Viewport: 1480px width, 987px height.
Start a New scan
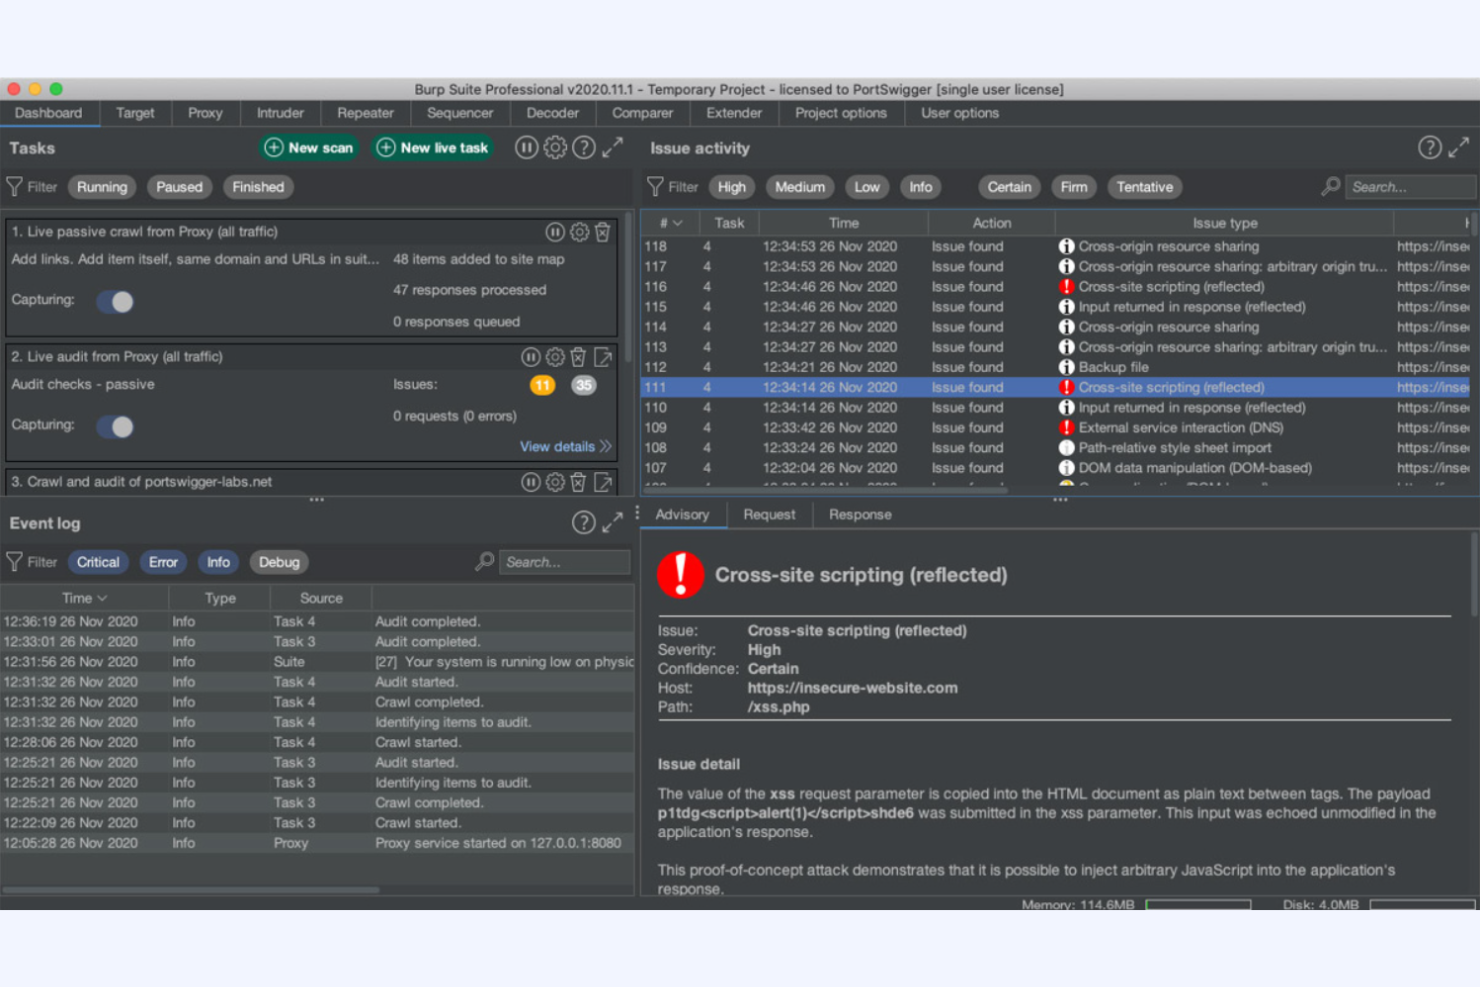click(309, 147)
